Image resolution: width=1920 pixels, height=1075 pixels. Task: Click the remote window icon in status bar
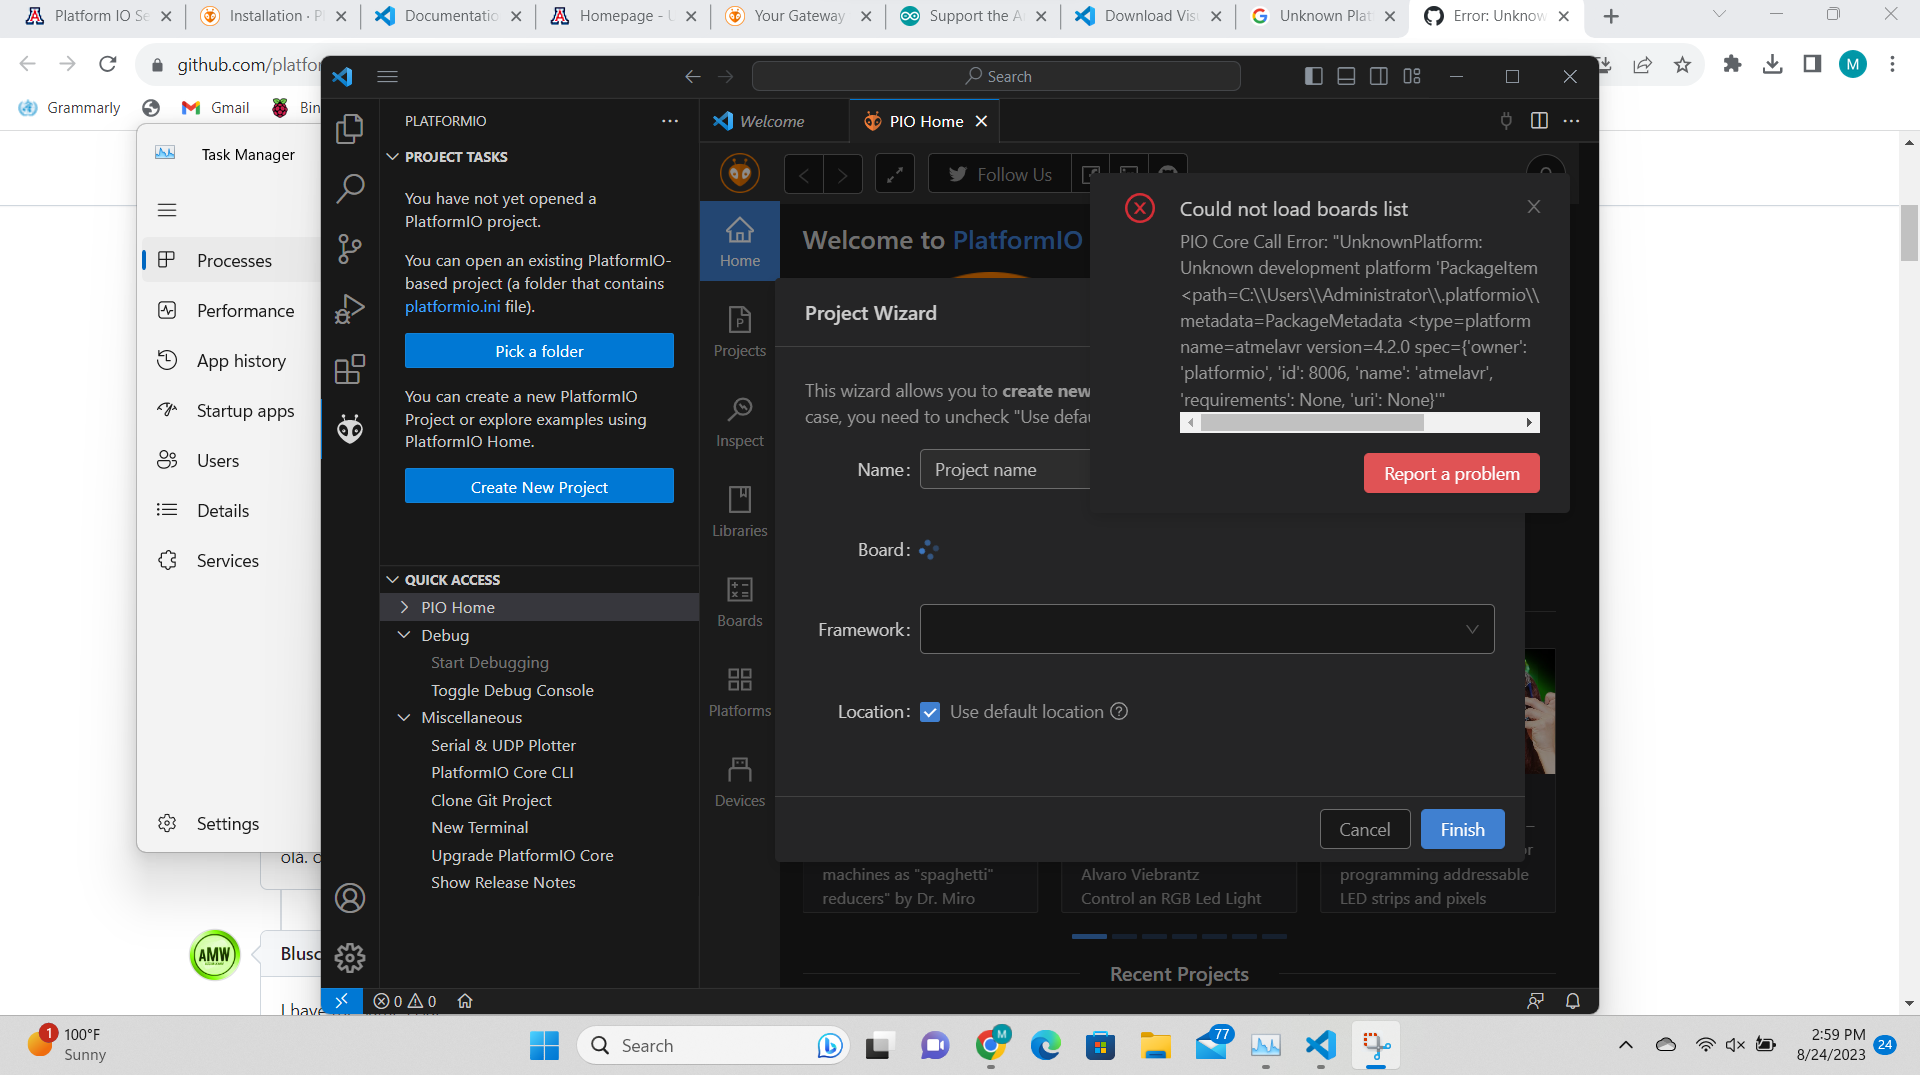(342, 1001)
